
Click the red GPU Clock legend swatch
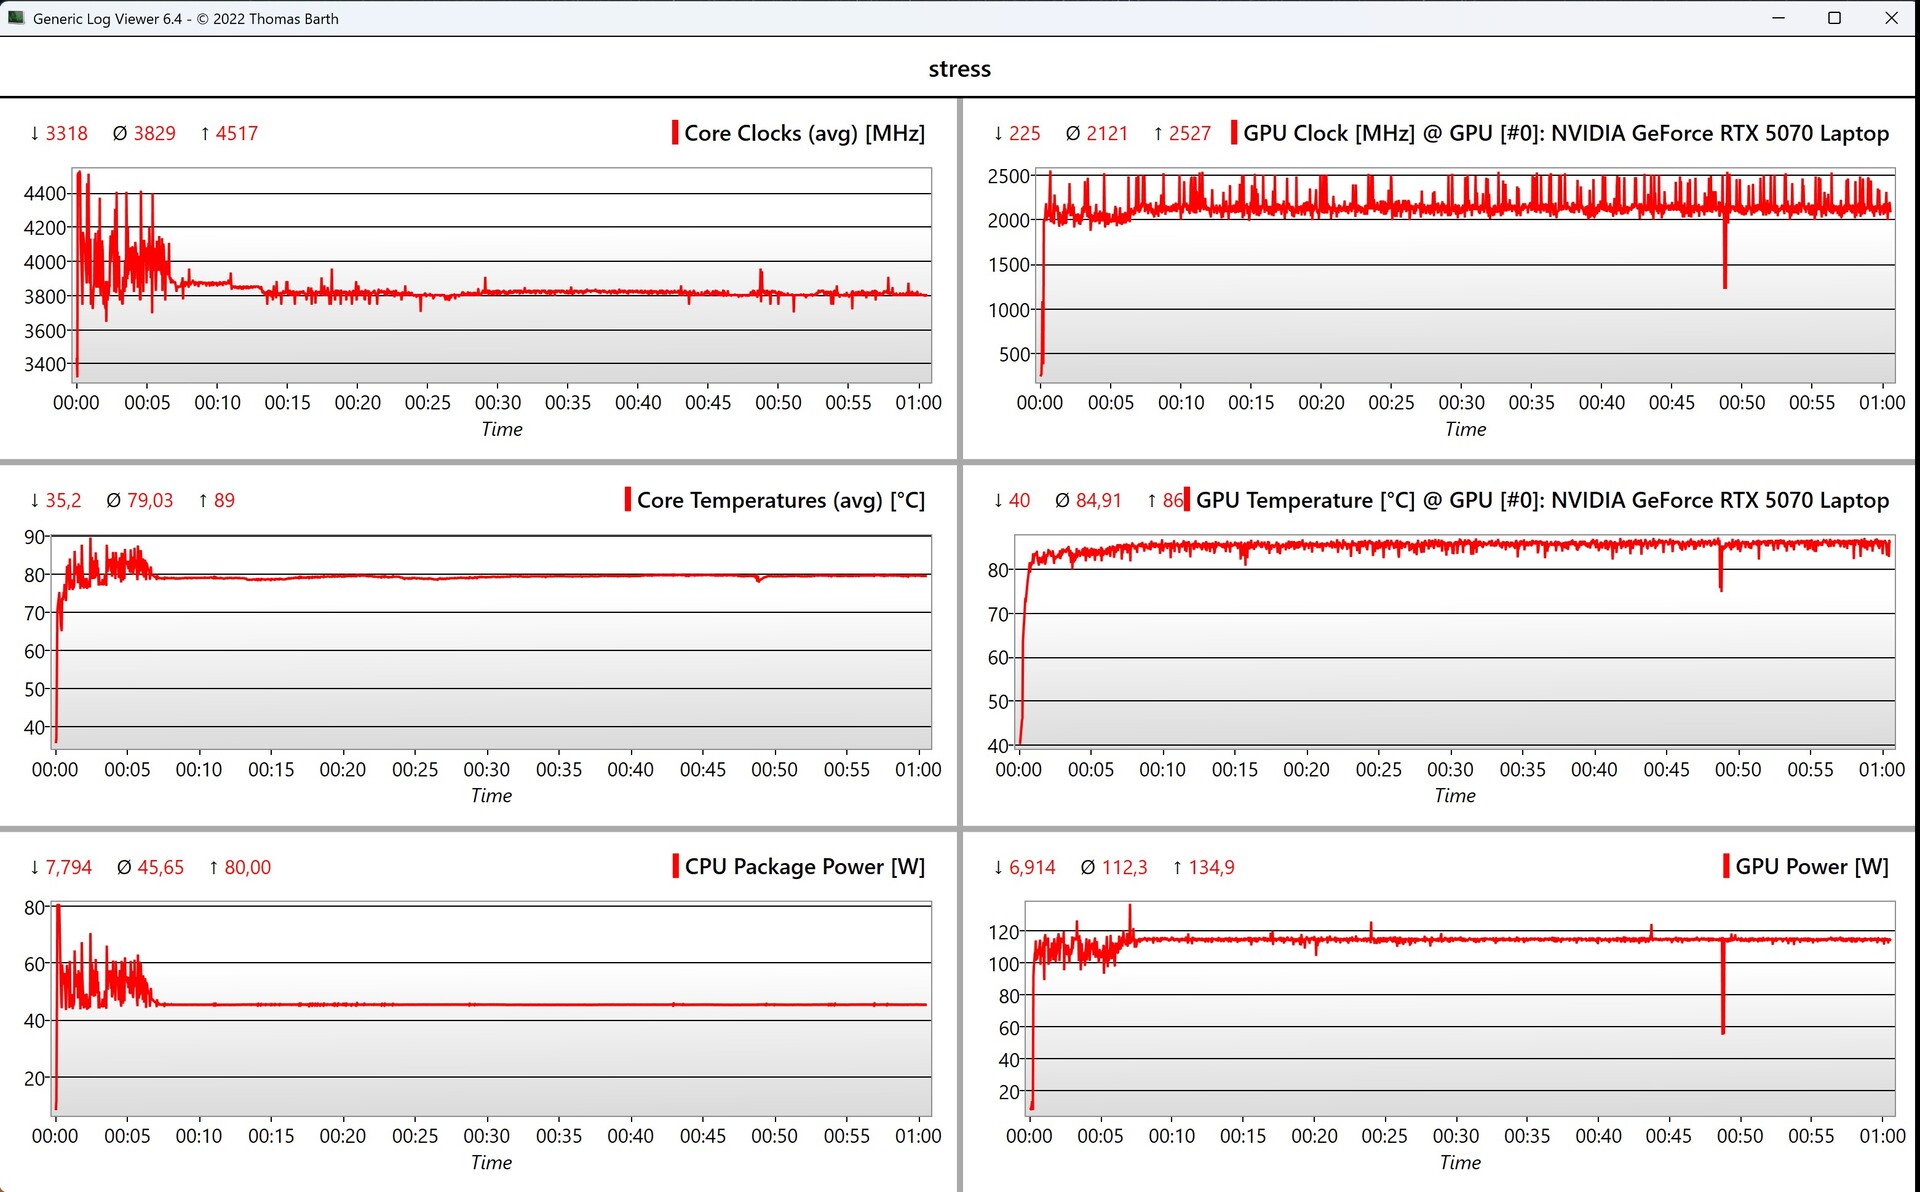click(x=1234, y=133)
